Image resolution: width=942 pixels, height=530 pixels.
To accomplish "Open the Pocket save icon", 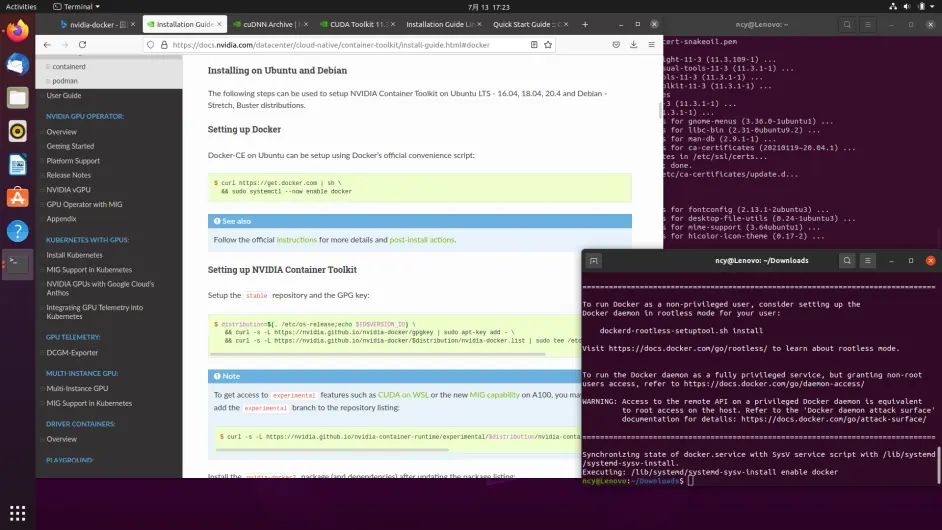I will click(616, 44).
